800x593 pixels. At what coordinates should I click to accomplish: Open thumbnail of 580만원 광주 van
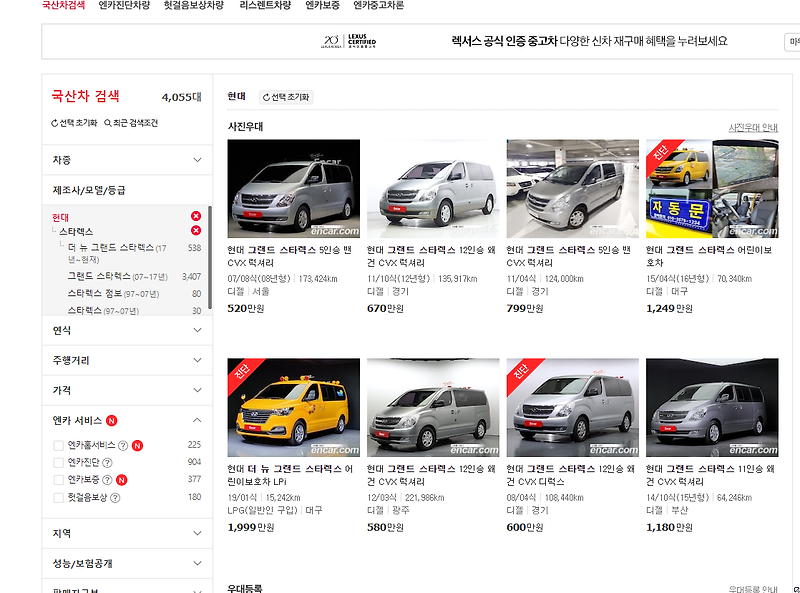tap(433, 407)
